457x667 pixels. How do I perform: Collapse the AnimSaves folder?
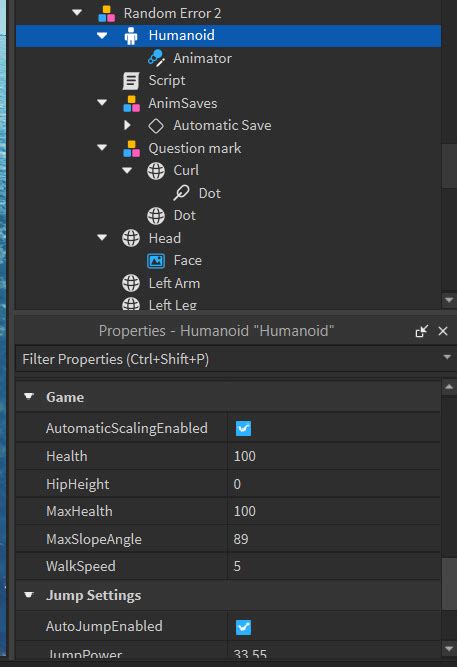102,103
